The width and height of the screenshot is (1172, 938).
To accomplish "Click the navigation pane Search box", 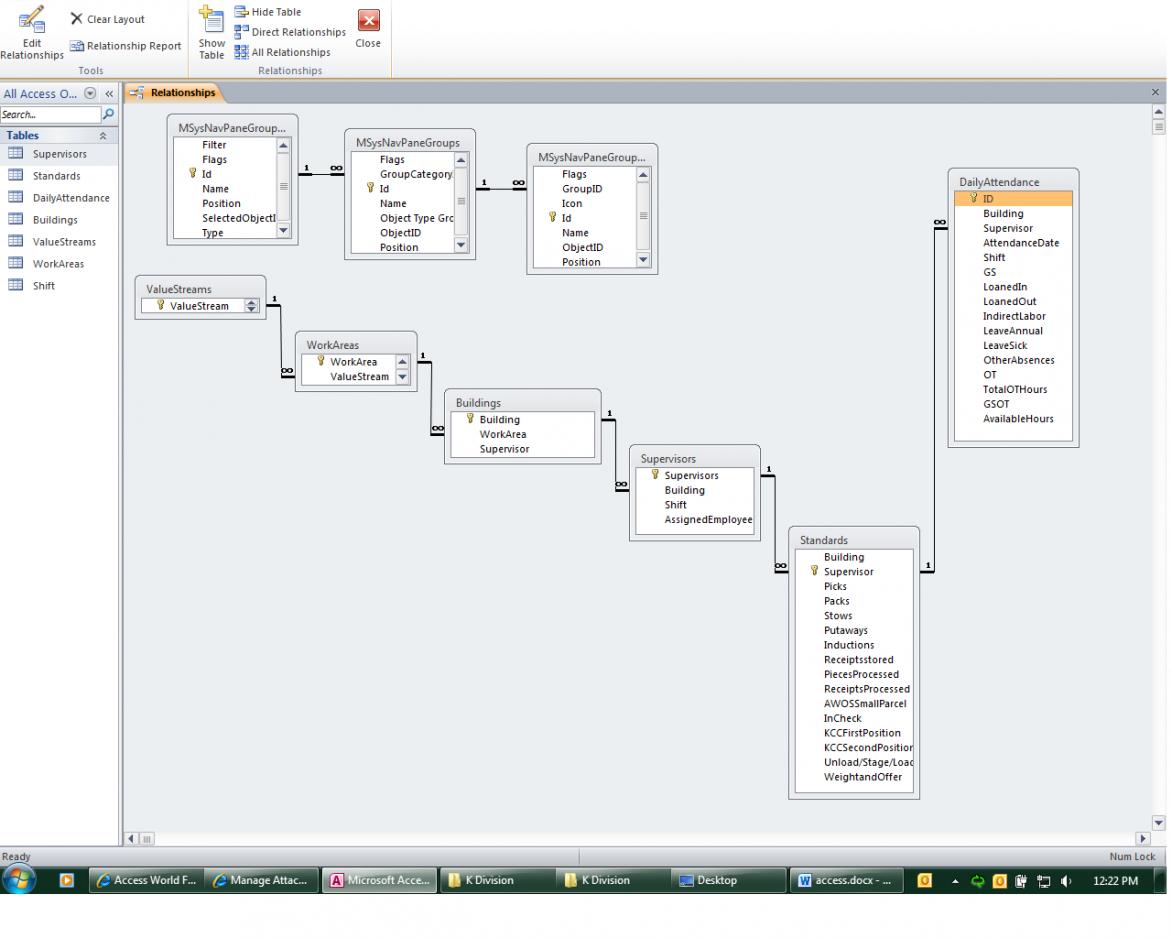I will tap(50, 115).
